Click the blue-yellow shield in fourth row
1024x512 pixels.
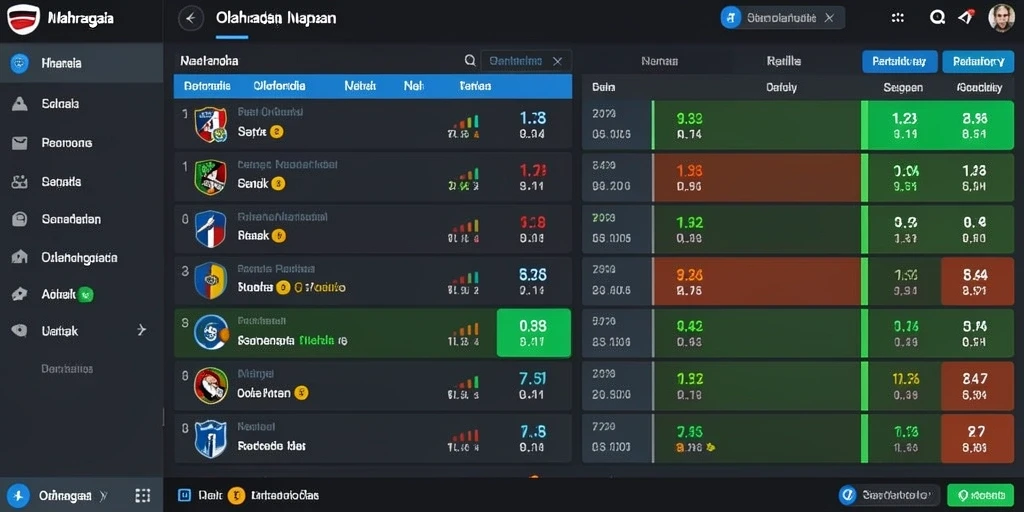(210, 280)
